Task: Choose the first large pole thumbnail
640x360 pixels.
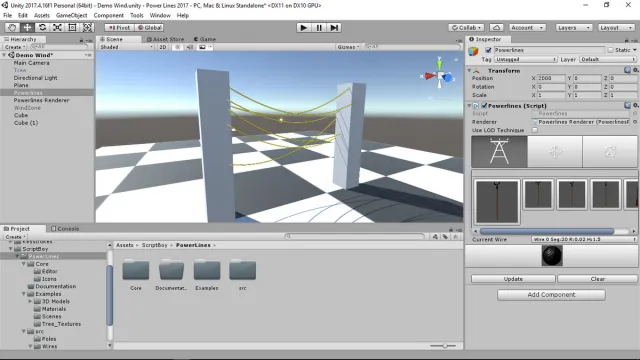Action: click(x=497, y=202)
